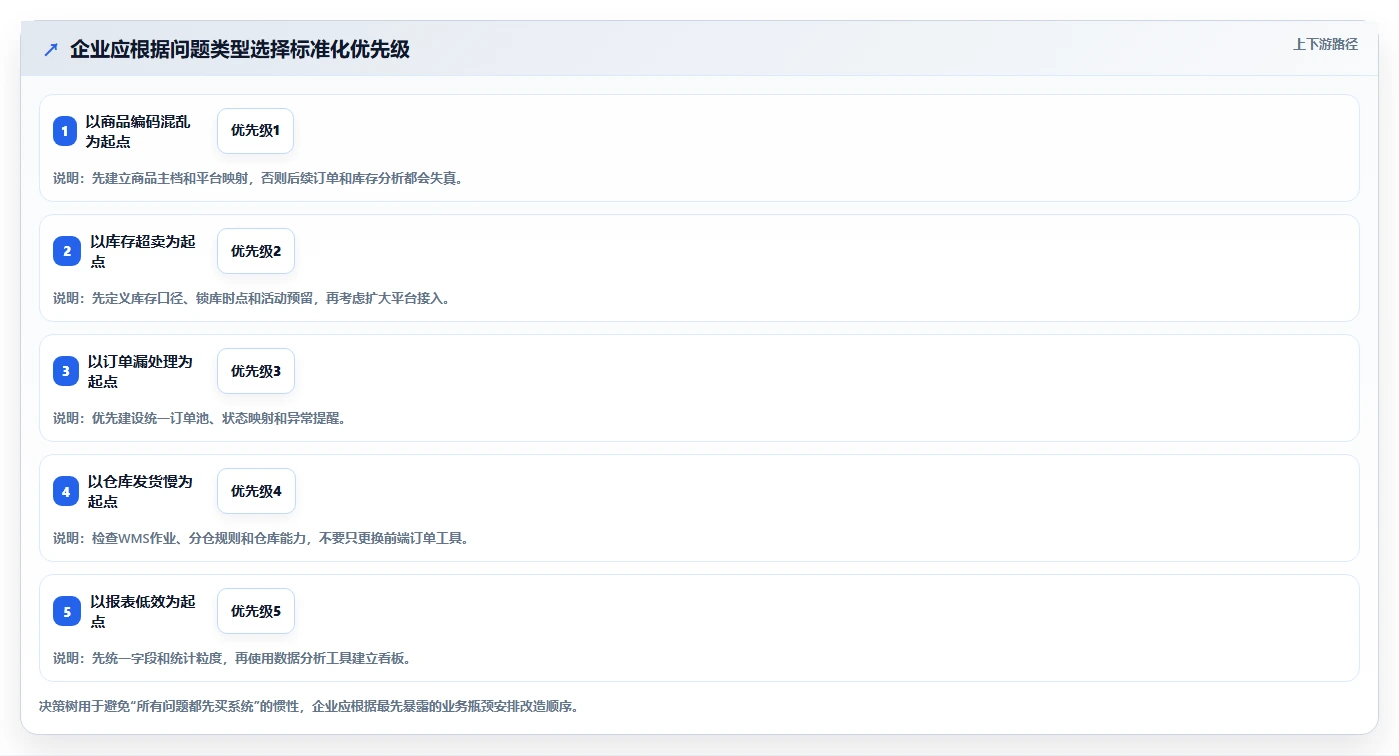Click the description about WMS作业、分仓规则
1399x756 pixels.
coord(261,538)
